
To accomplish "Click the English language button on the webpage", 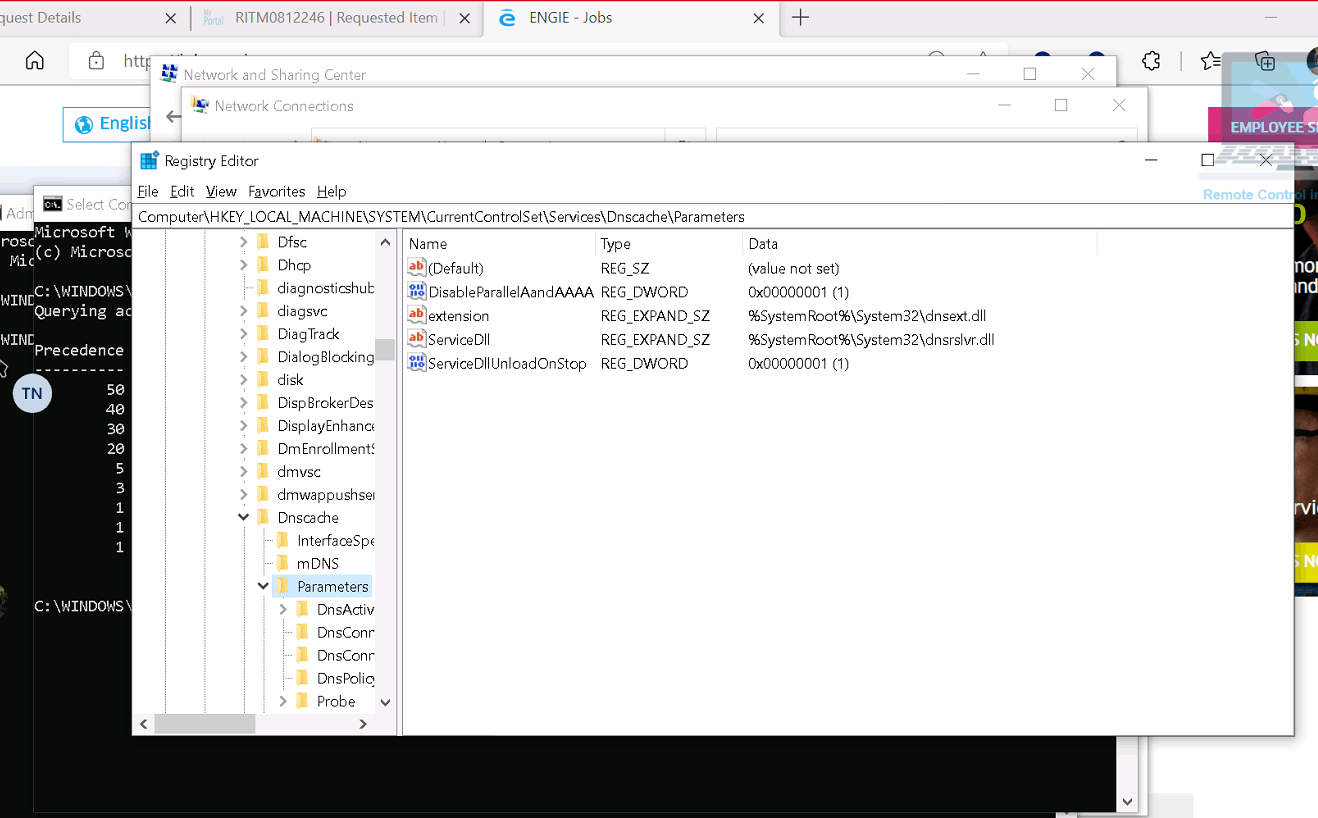I will pyautogui.click(x=108, y=124).
